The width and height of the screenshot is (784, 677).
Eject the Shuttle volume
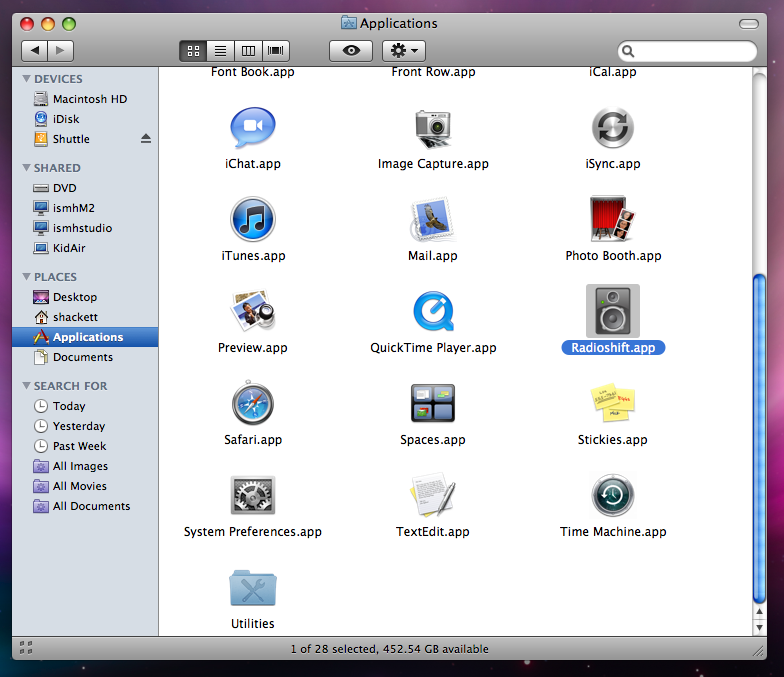point(146,138)
